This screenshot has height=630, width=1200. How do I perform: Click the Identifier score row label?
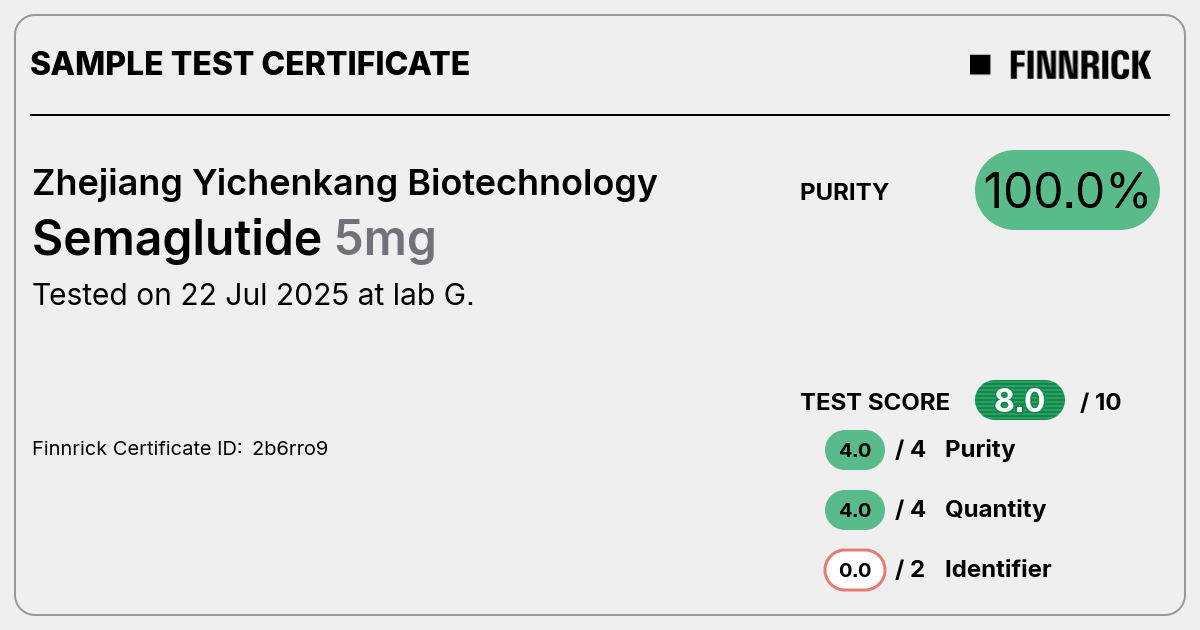tap(998, 569)
